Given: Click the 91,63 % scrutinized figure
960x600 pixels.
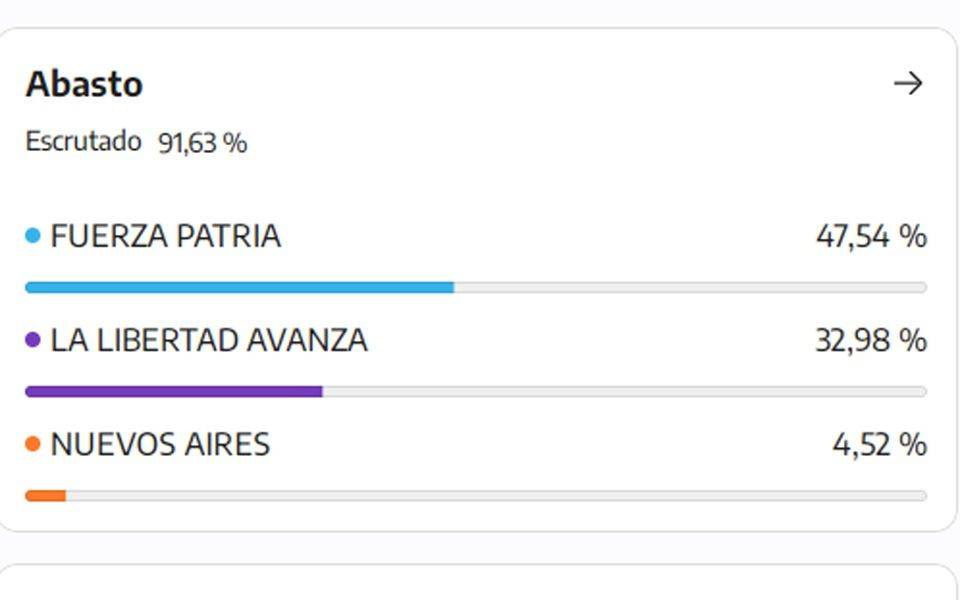Looking at the screenshot, I should [x=203, y=143].
